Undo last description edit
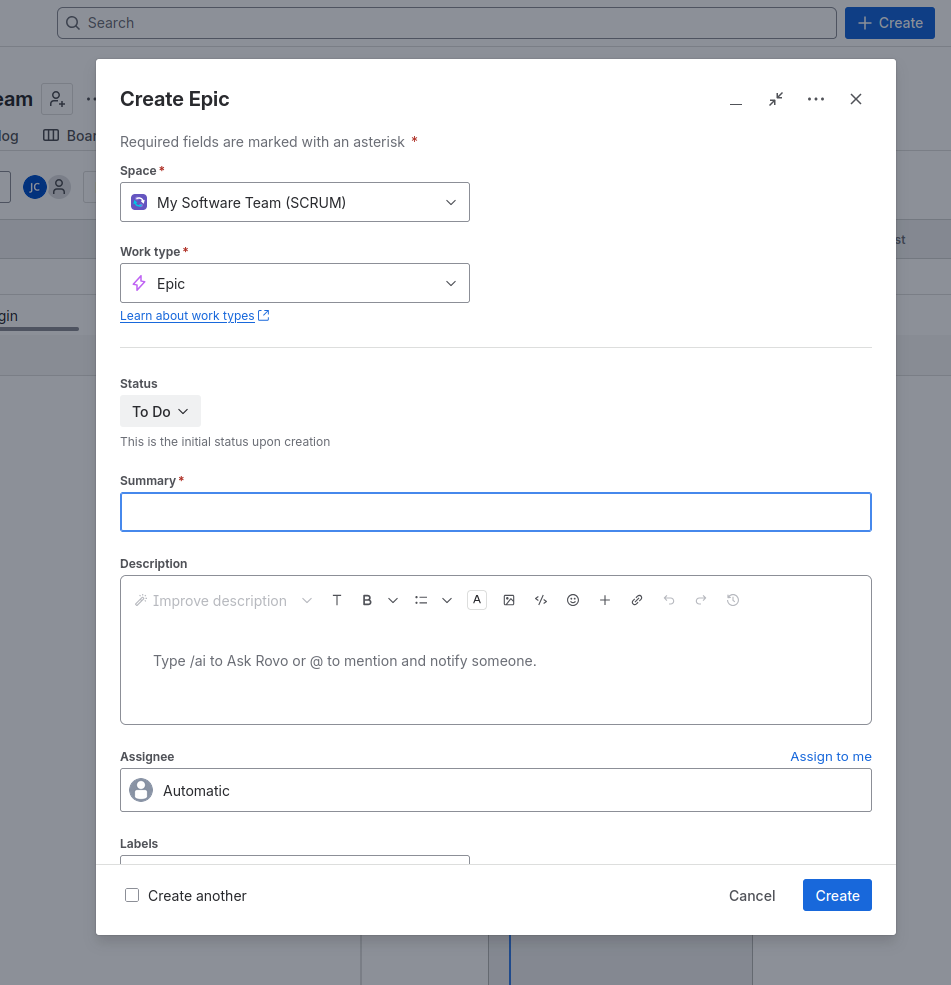Viewport: 951px width, 985px height. (x=669, y=601)
